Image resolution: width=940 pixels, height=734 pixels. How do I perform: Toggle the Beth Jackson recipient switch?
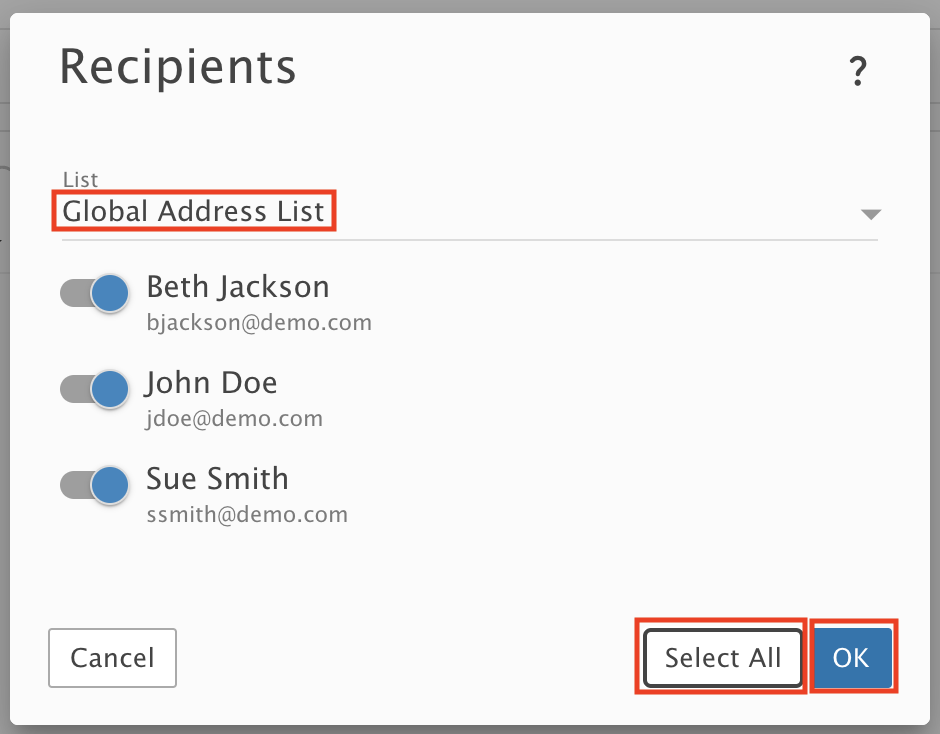point(95,293)
